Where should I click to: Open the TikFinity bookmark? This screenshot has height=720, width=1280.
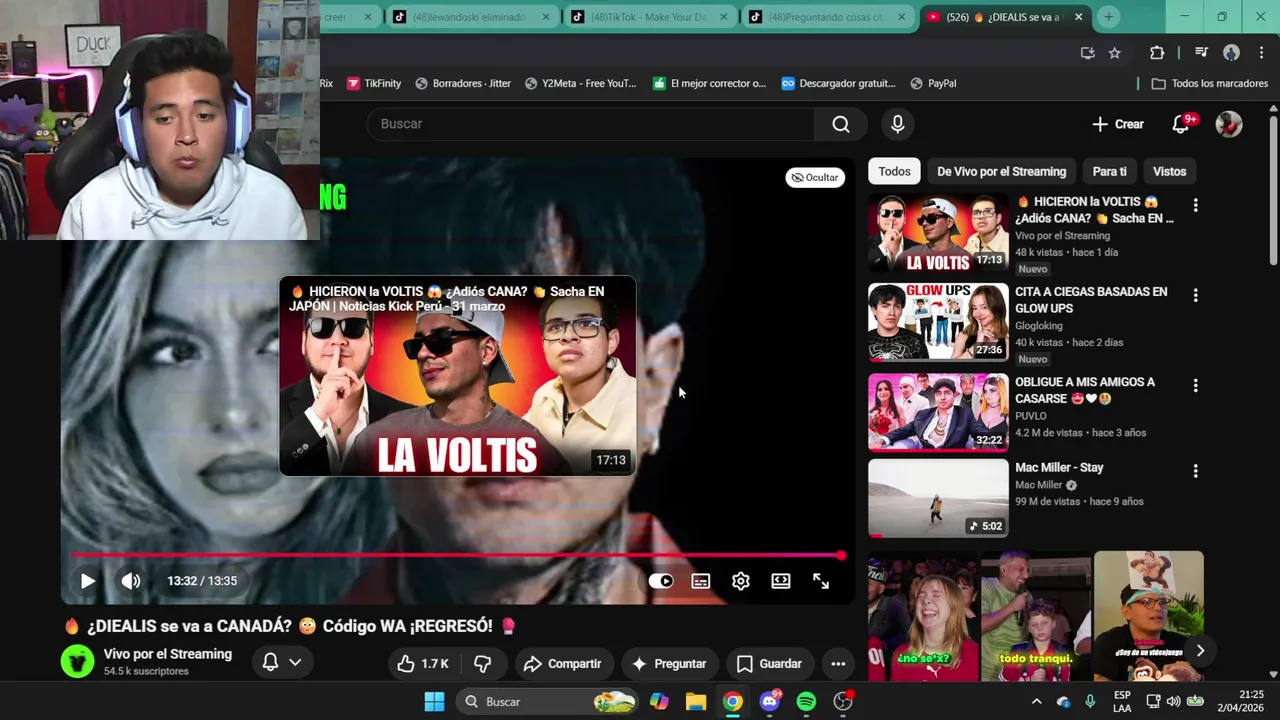click(x=374, y=84)
